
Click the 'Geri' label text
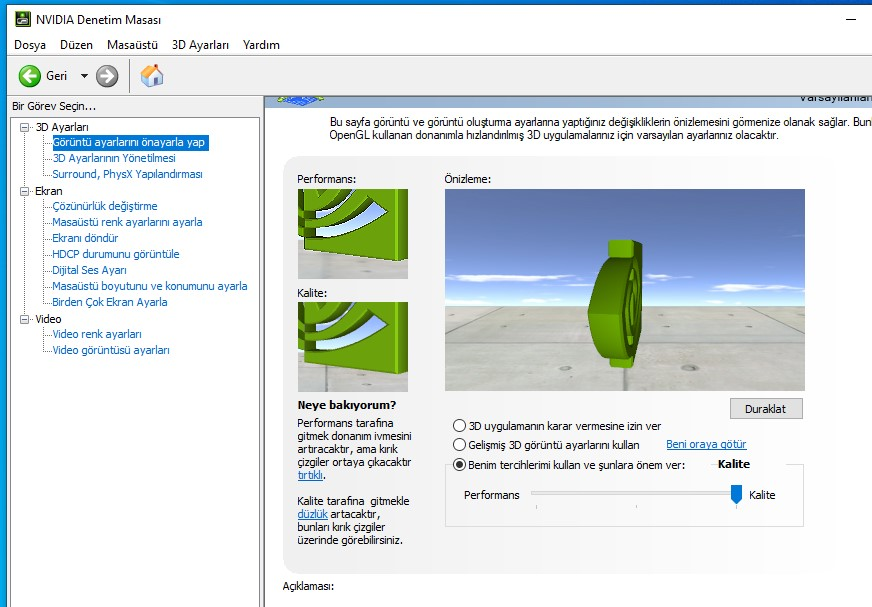pyautogui.click(x=57, y=76)
